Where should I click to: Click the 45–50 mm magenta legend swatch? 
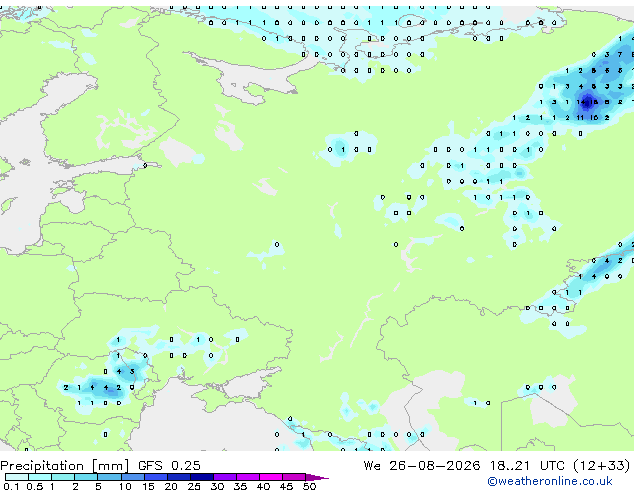point(294,477)
